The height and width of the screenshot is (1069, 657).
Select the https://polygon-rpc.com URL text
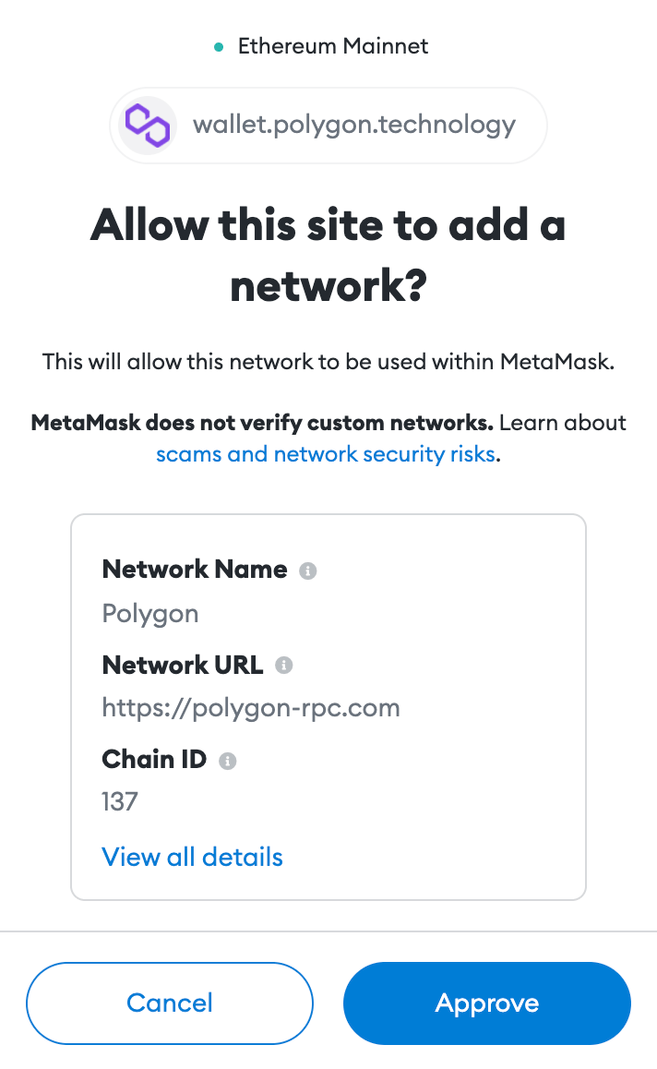(x=251, y=708)
